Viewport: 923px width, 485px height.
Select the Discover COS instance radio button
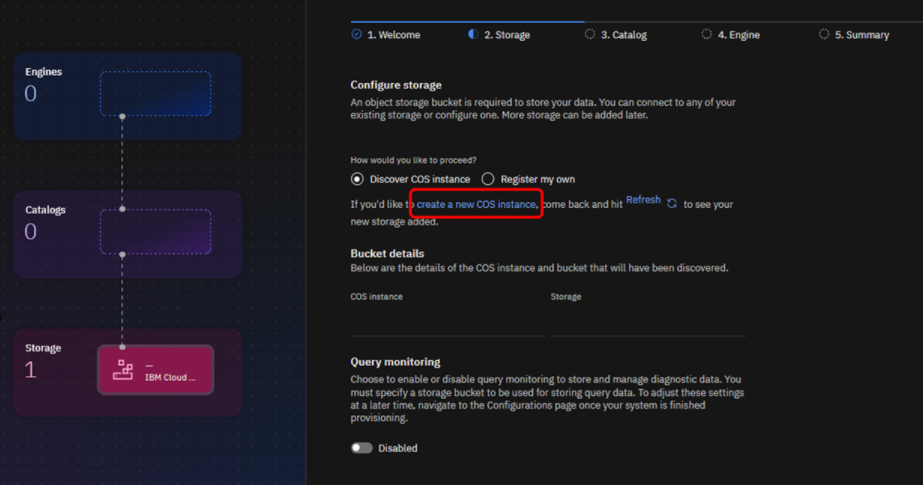click(357, 179)
